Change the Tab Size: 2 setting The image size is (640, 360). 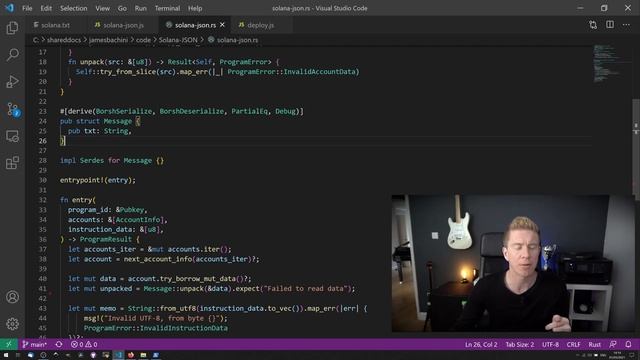click(x=520, y=344)
